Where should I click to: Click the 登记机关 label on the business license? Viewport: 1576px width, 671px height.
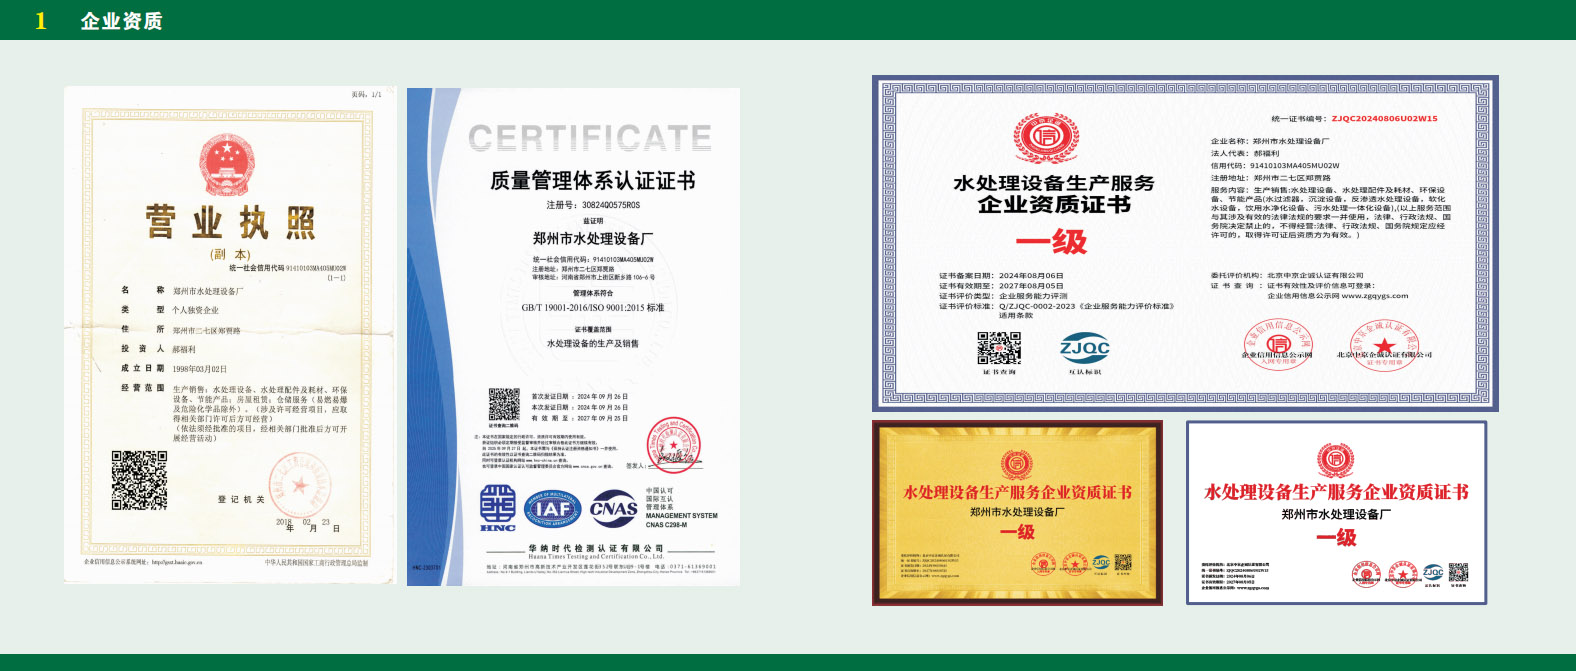(241, 499)
